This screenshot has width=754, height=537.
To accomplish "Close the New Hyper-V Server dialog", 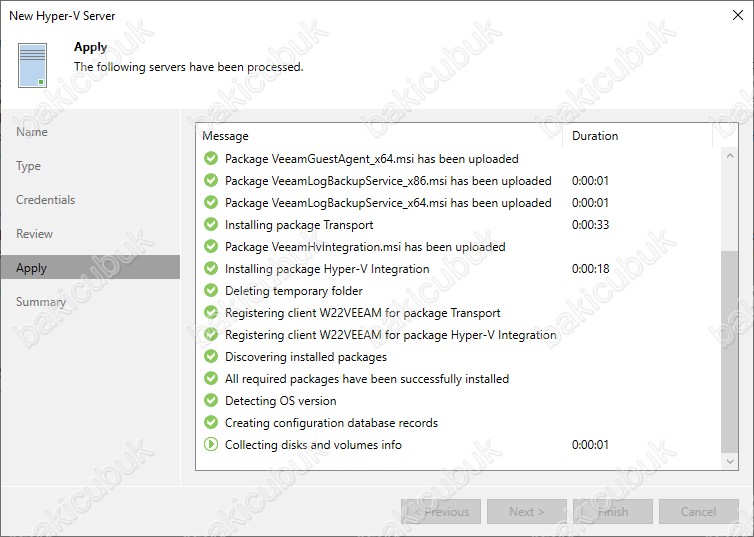I will [738, 15].
